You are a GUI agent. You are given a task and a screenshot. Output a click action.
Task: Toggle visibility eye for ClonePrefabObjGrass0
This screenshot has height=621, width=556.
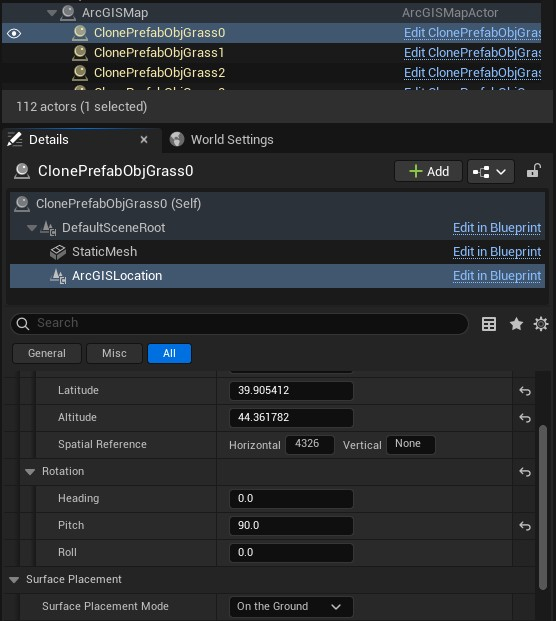pos(14,34)
